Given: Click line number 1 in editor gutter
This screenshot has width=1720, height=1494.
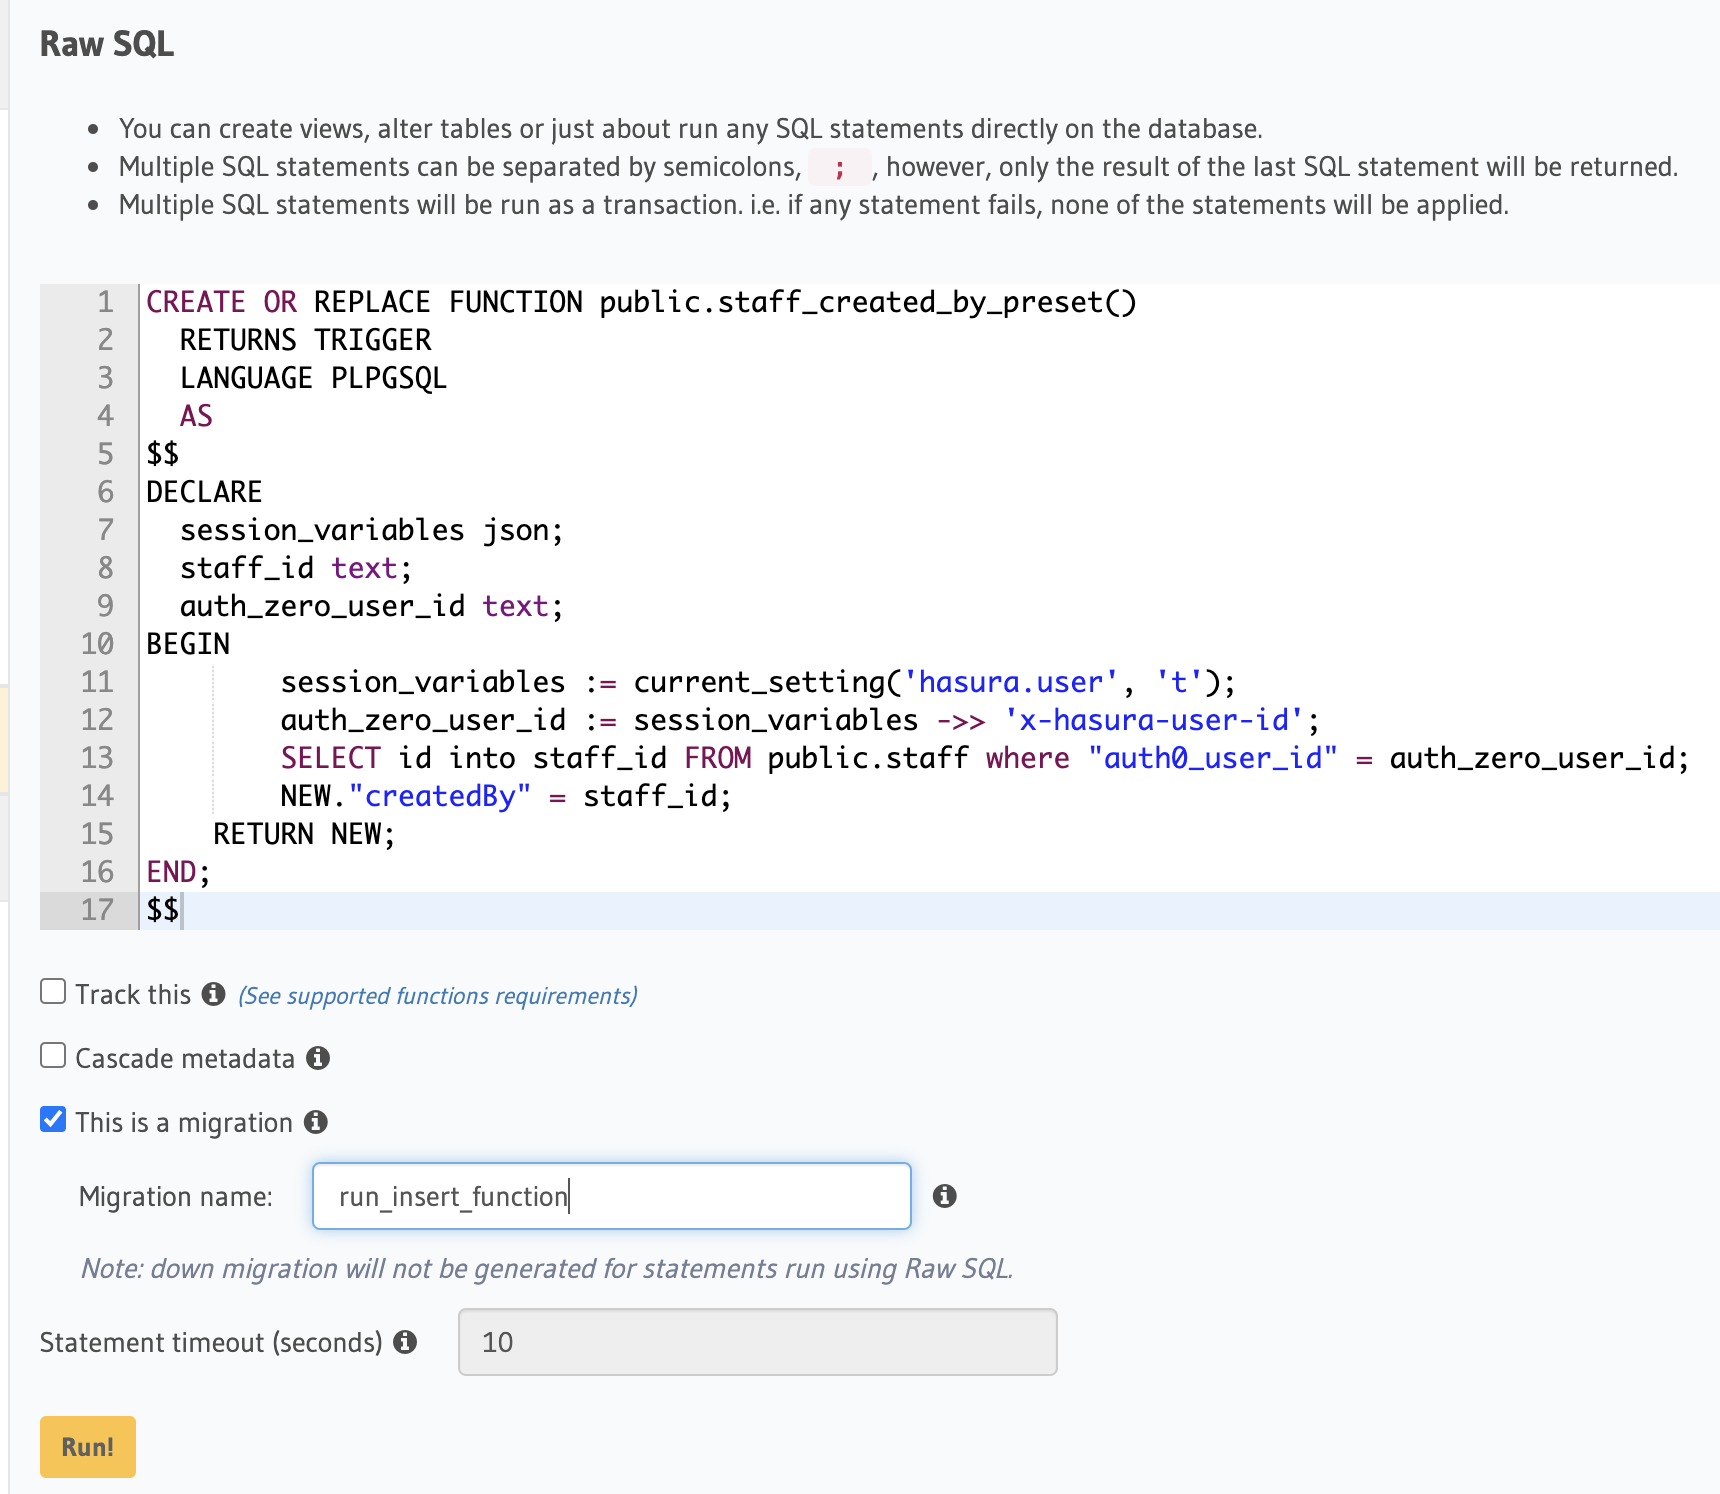Looking at the screenshot, I should [x=105, y=302].
